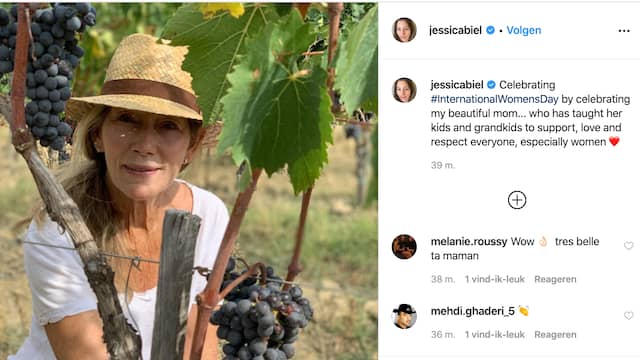View likes on melanie.roussy's comment
This screenshot has height=360, width=640.
click(x=494, y=279)
